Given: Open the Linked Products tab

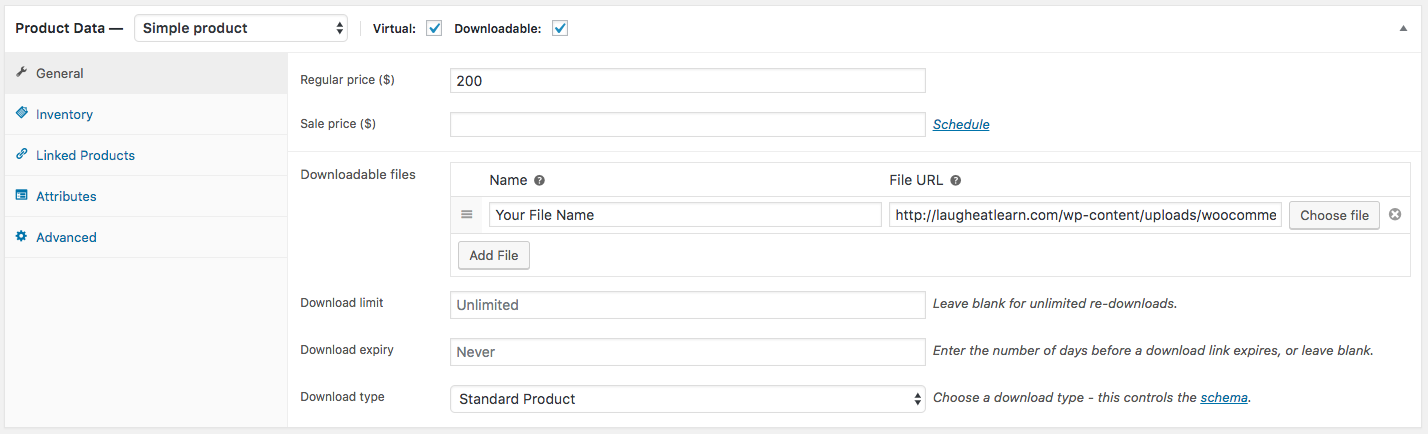Looking at the screenshot, I should [85, 156].
